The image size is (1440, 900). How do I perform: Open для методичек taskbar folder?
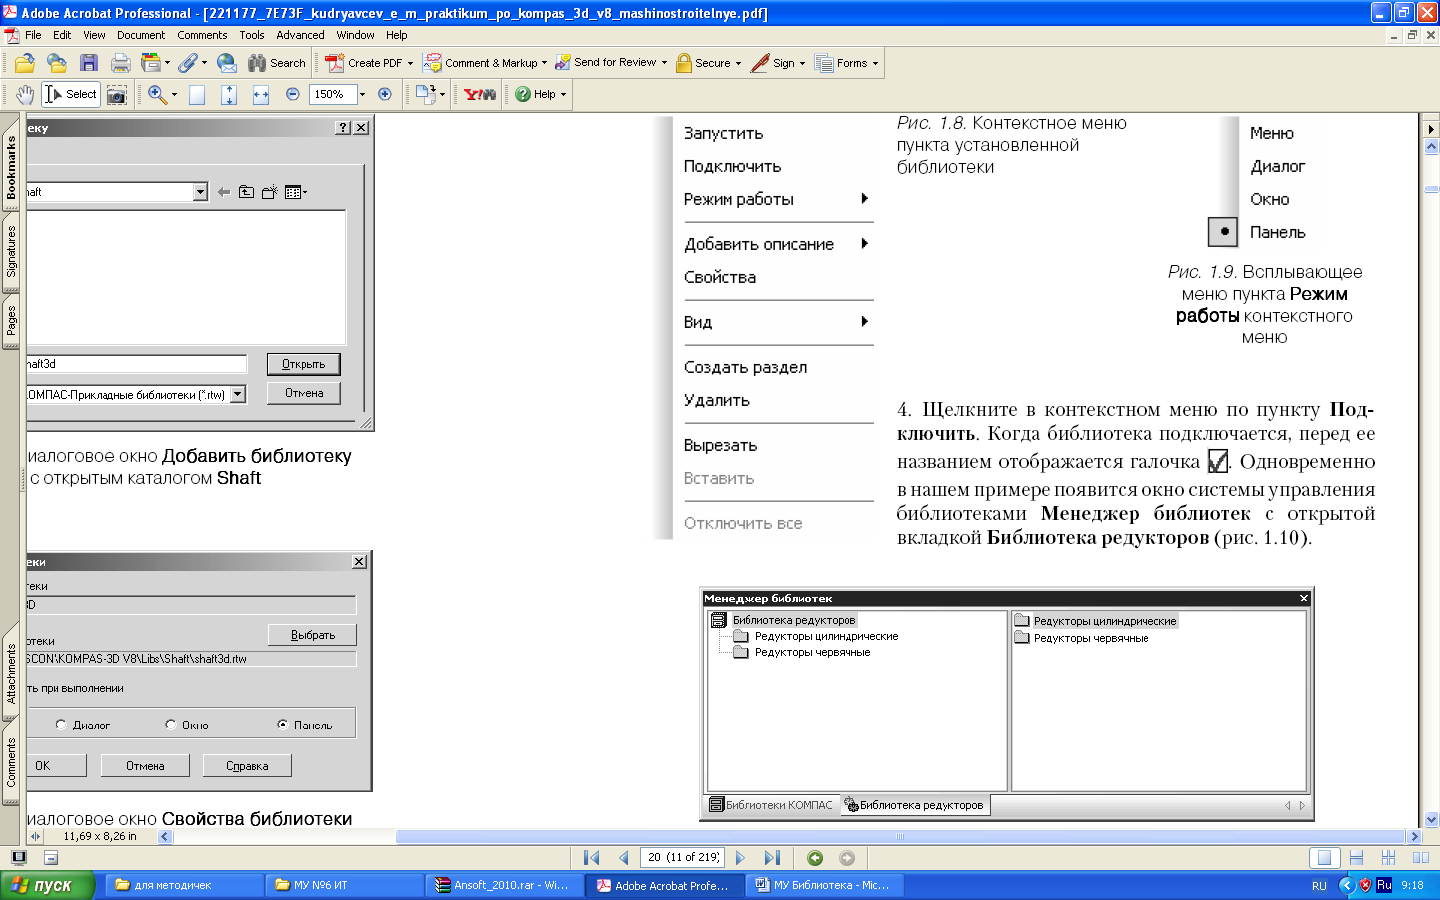tap(183, 885)
